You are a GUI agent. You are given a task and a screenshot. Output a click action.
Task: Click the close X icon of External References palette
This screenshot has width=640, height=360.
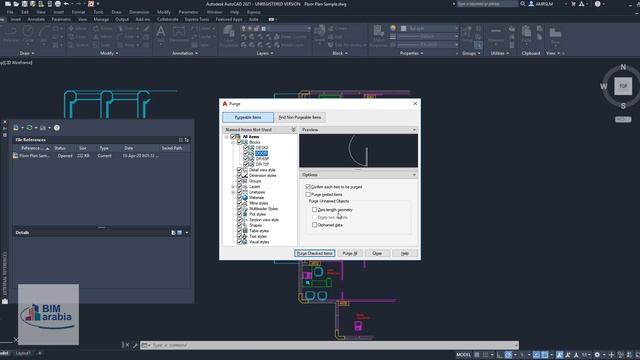point(5,122)
